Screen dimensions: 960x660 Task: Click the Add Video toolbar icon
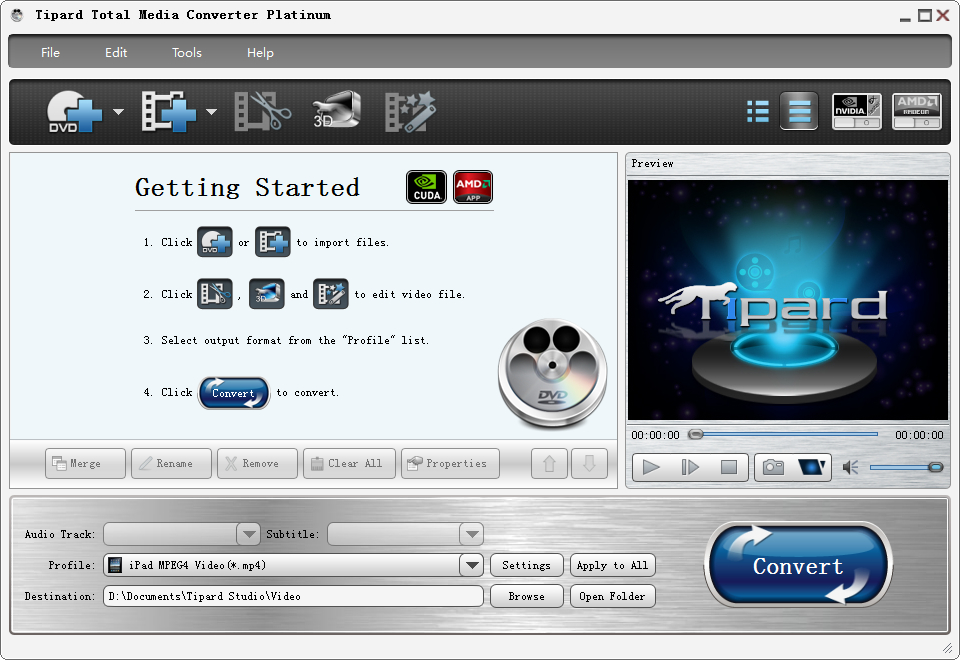pyautogui.click(x=169, y=112)
